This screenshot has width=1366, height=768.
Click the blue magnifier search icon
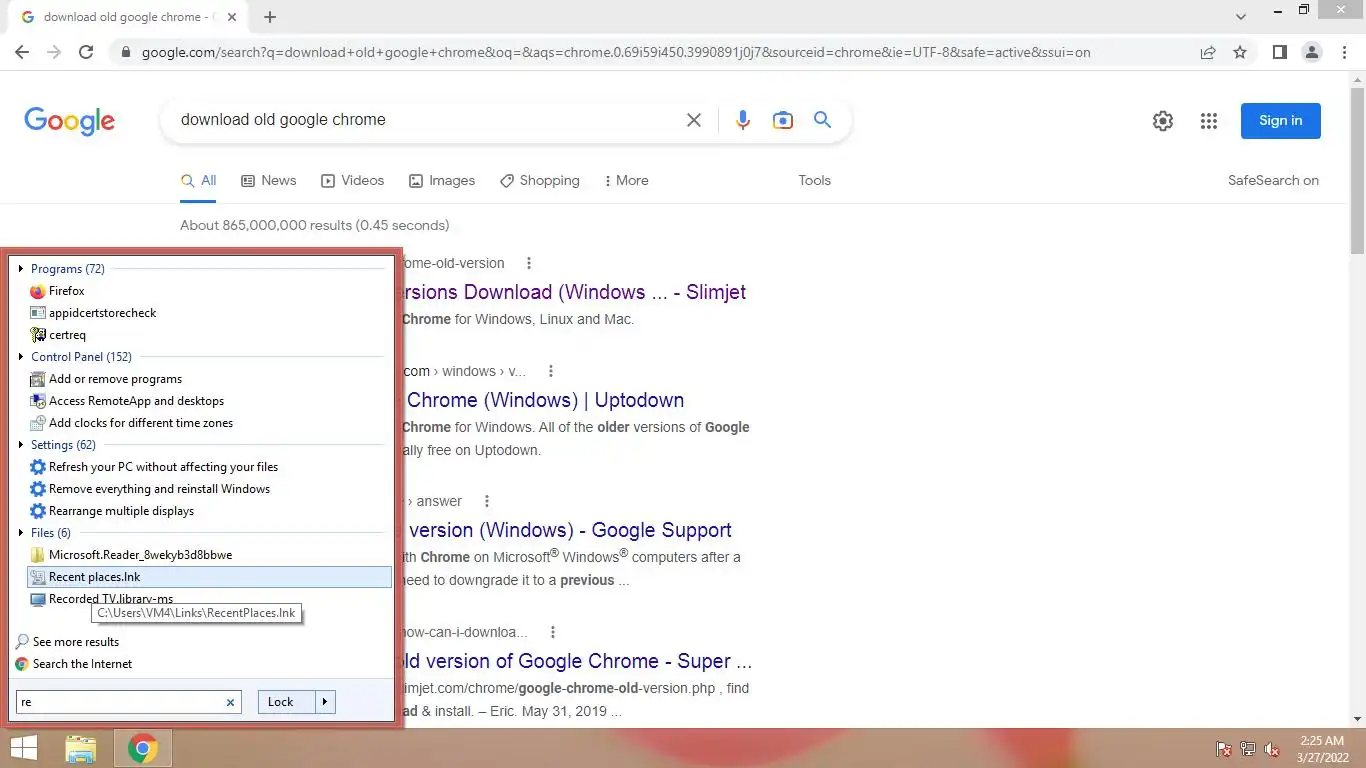click(823, 120)
